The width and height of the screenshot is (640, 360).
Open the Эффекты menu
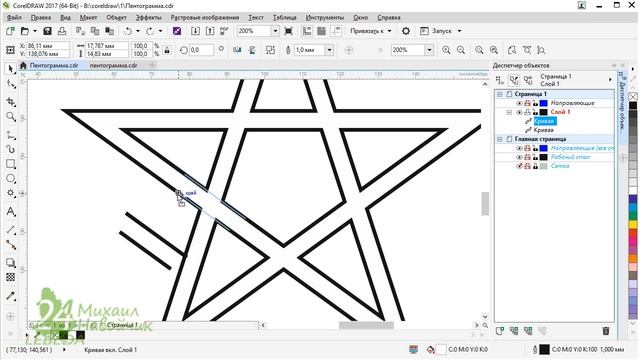pos(149,18)
